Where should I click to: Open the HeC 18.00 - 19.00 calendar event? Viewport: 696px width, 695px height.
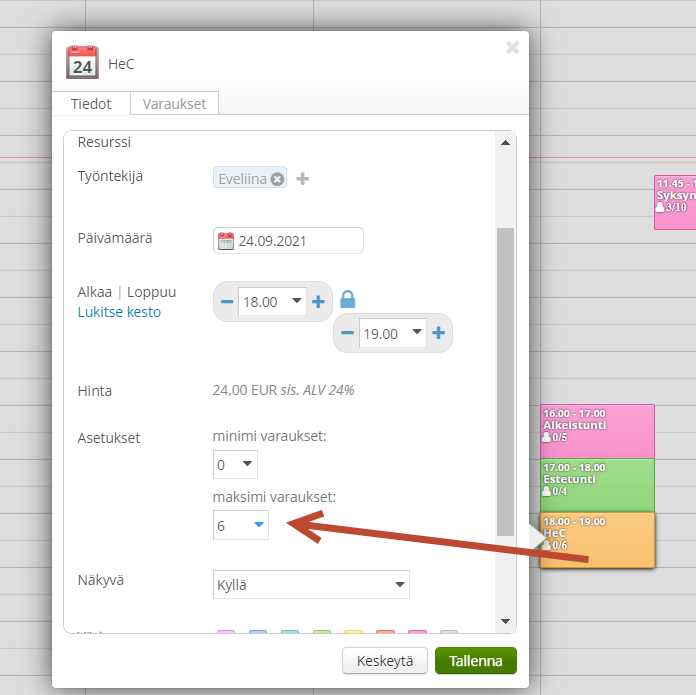pos(597,540)
